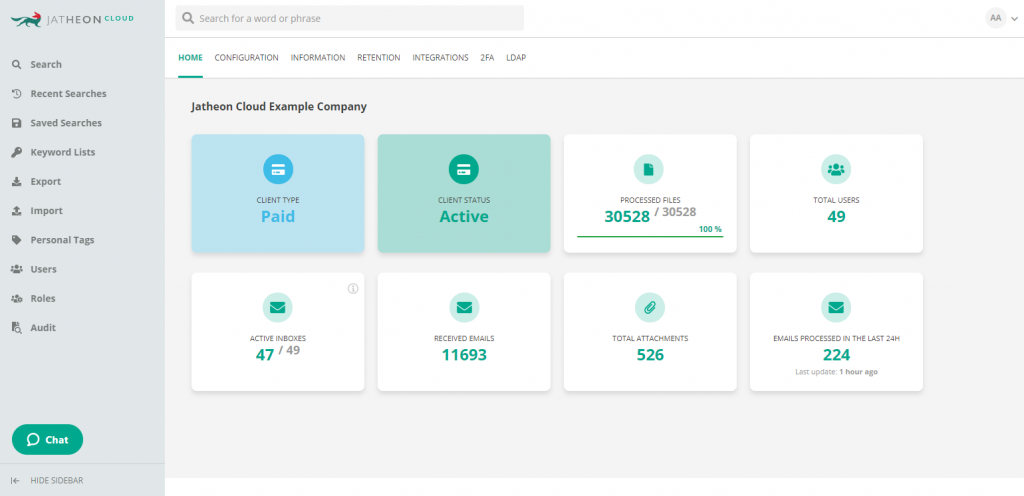1024x496 pixels.
Task: Open the Import page in the sidebar
Action: point(46,211)
